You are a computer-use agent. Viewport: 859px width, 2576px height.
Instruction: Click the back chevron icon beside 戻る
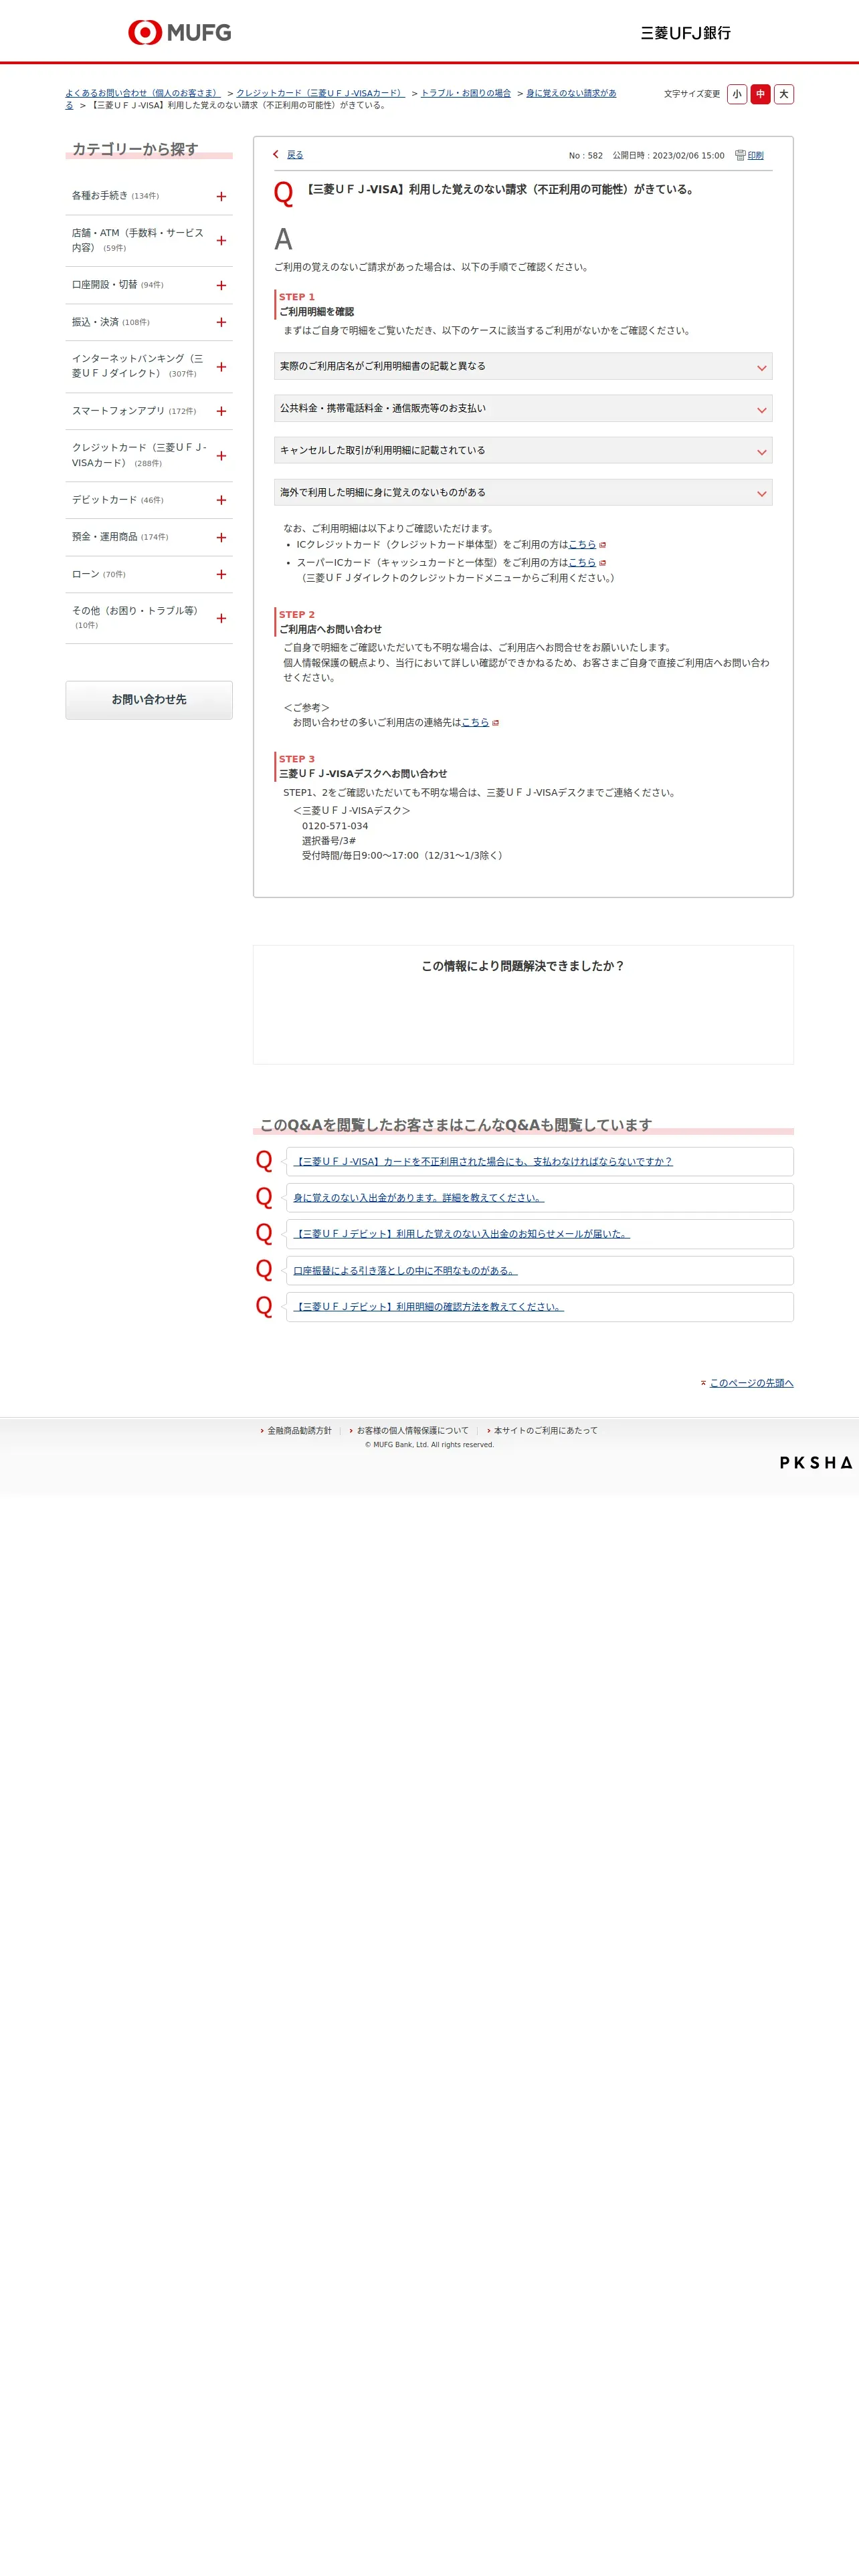(x=276, y=155)
